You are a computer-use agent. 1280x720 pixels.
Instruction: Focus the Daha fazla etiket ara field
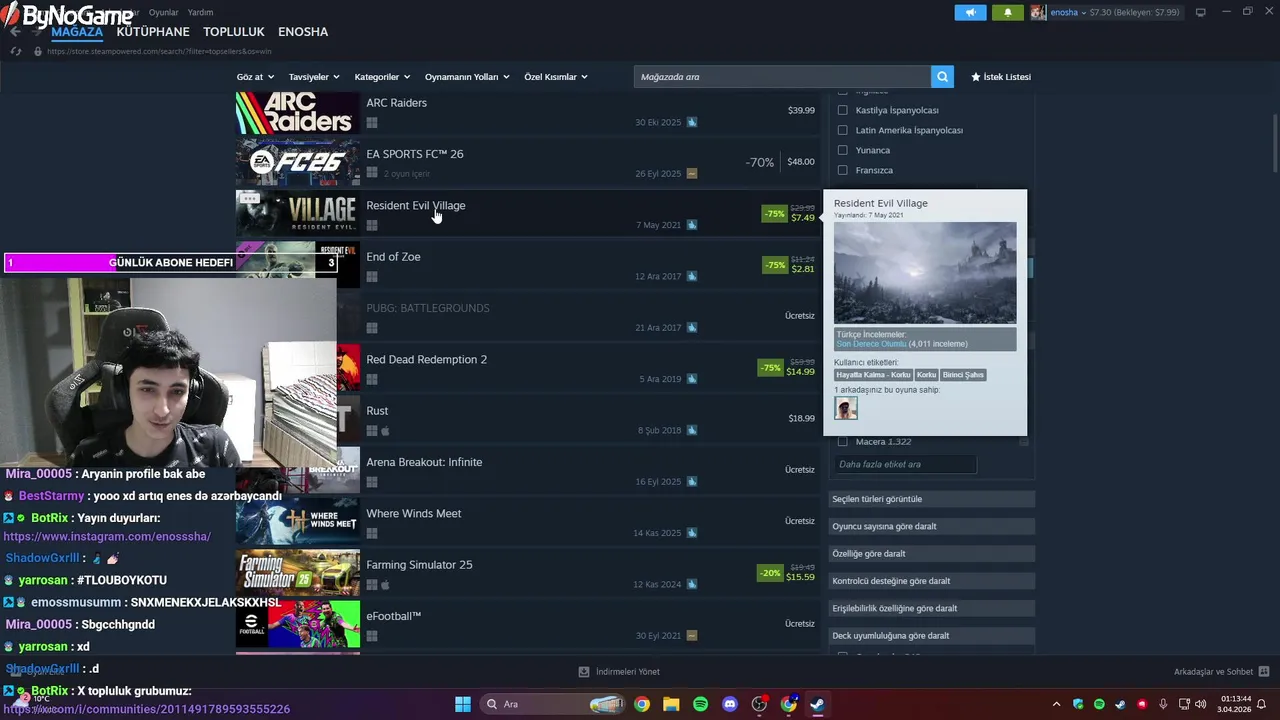point(905,464)
